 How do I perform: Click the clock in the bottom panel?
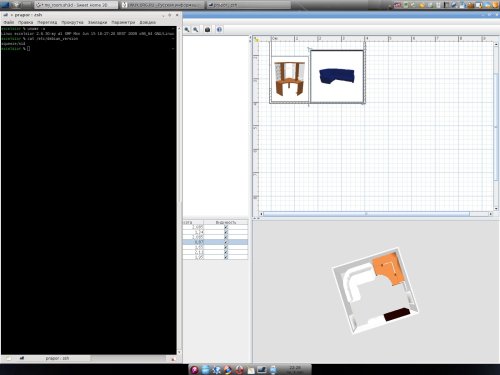tap(295, 369)
